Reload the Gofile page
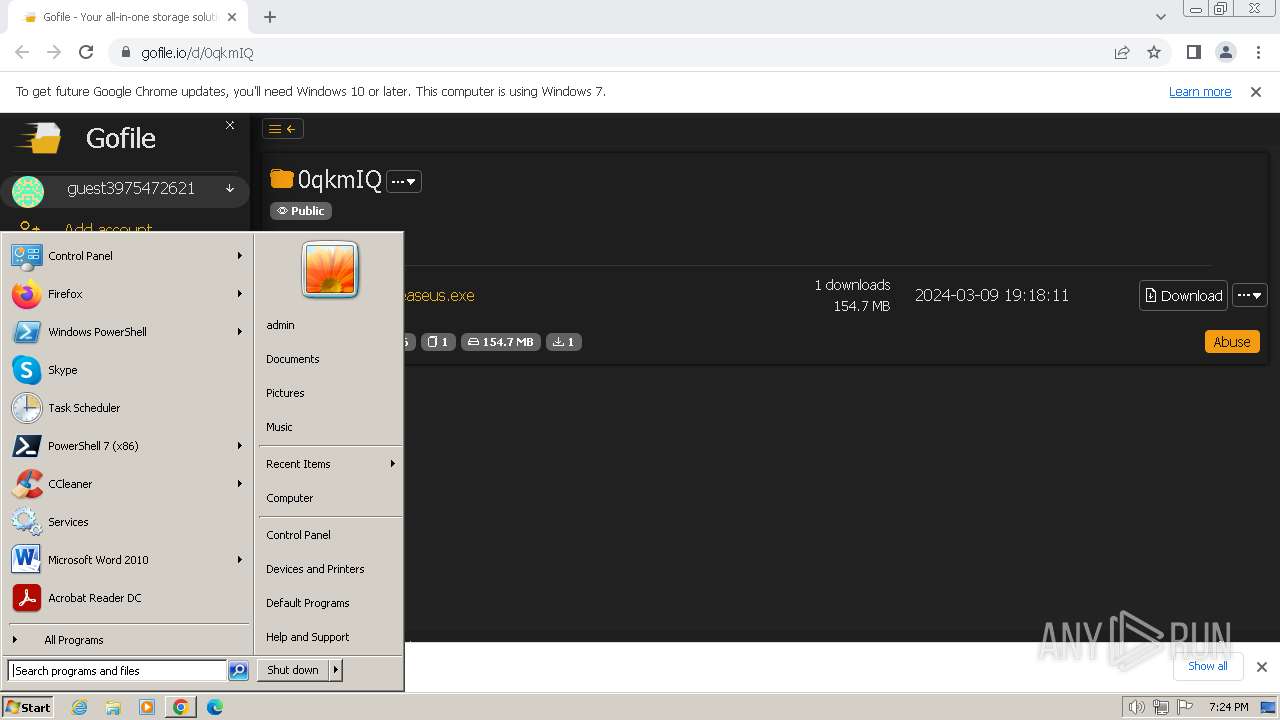The width and height of the screenshot is (1280, 720). click(x=86, y=52)
